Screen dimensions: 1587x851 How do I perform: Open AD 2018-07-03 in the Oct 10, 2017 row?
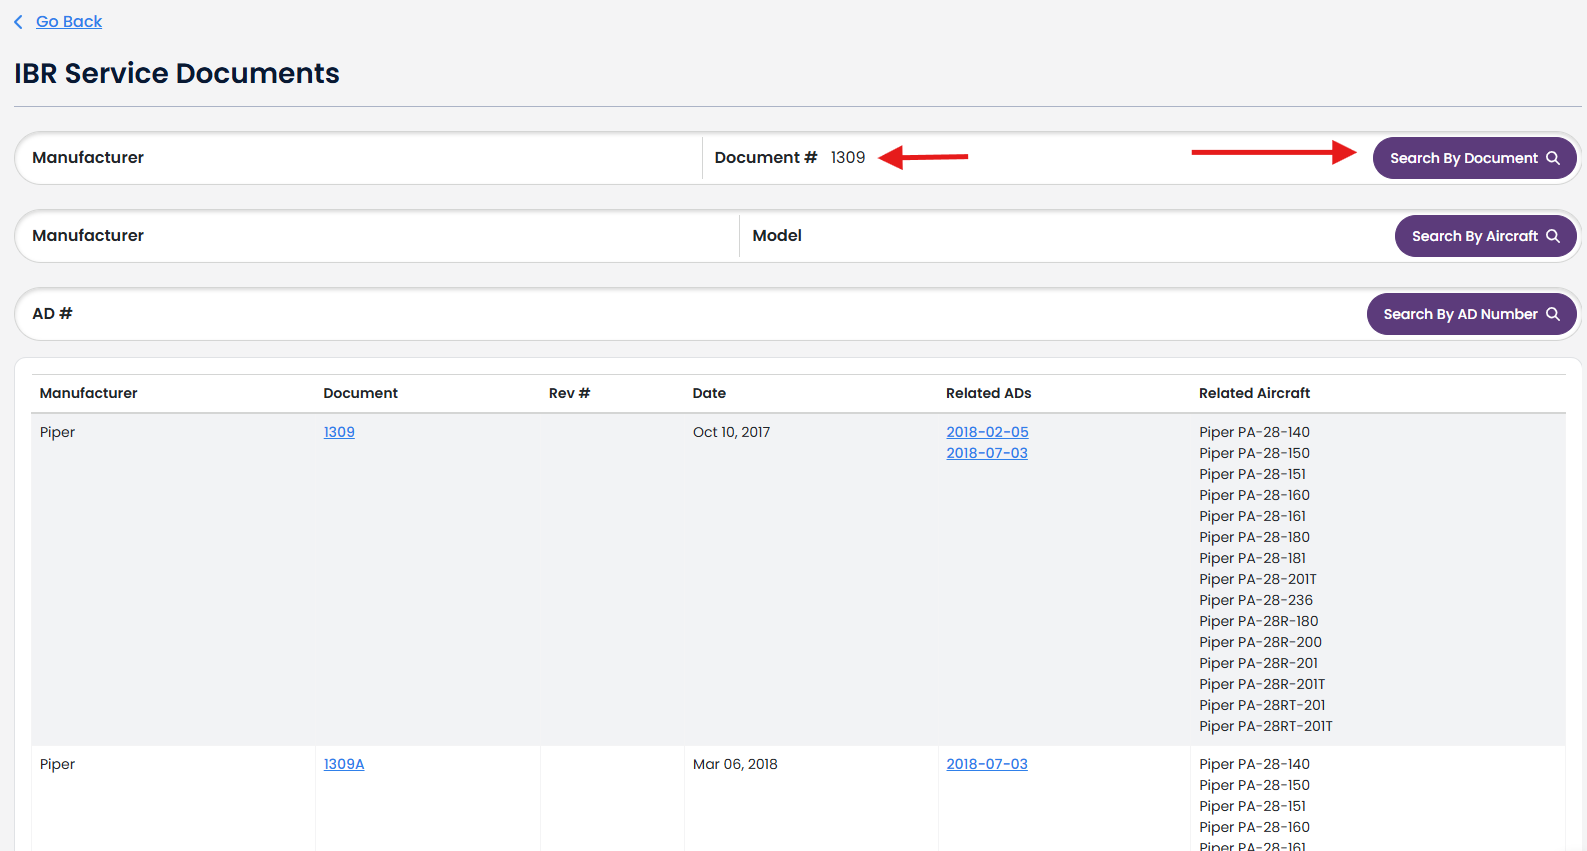tap(987, 453)
